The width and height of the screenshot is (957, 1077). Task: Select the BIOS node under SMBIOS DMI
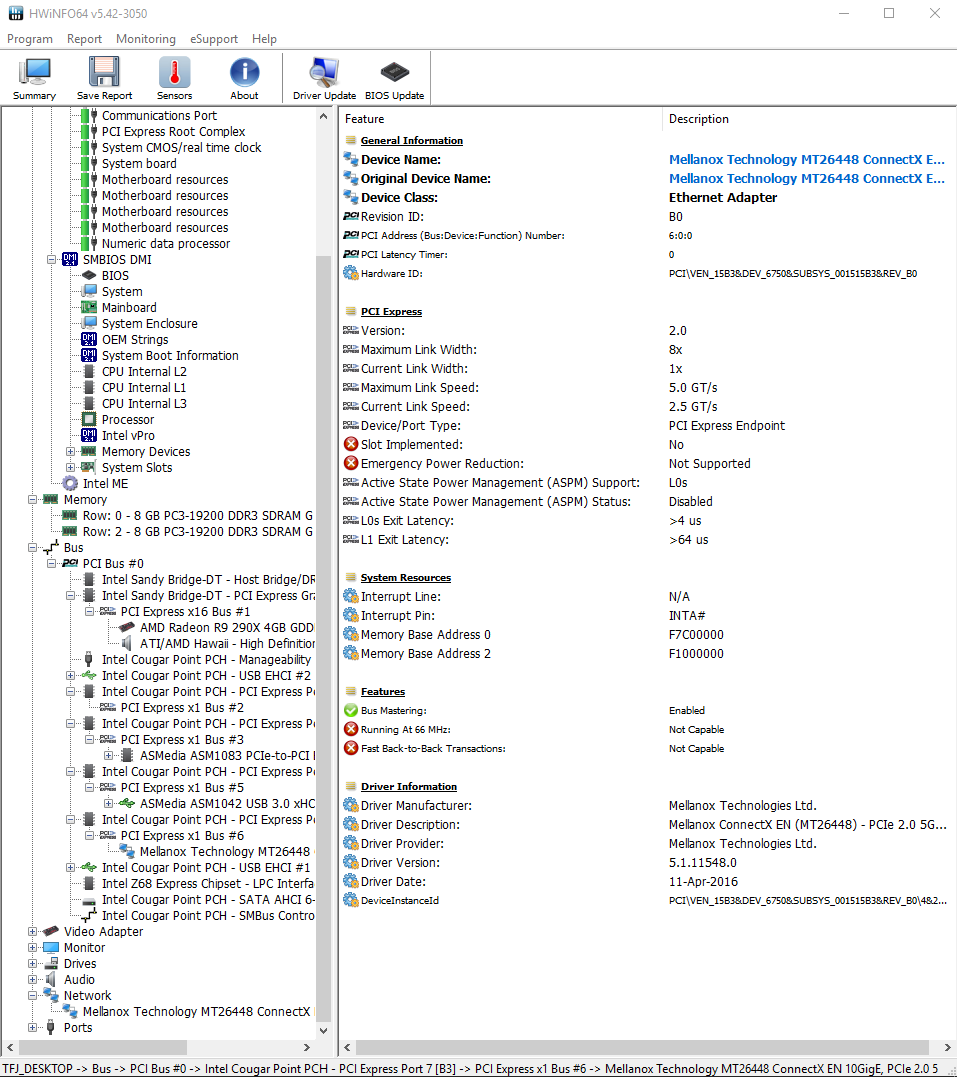pos(115,275)
